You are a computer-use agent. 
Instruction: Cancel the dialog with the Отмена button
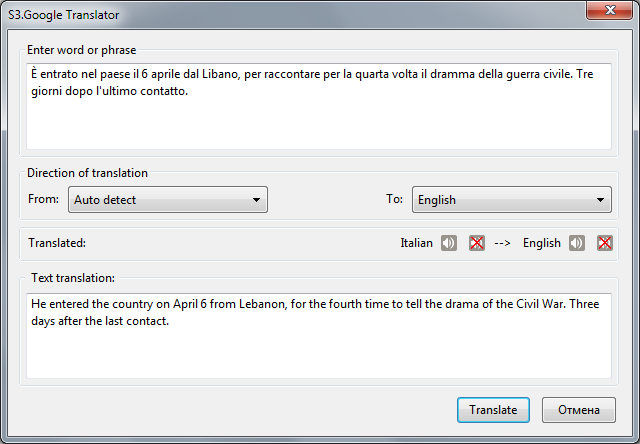(579, 410)
